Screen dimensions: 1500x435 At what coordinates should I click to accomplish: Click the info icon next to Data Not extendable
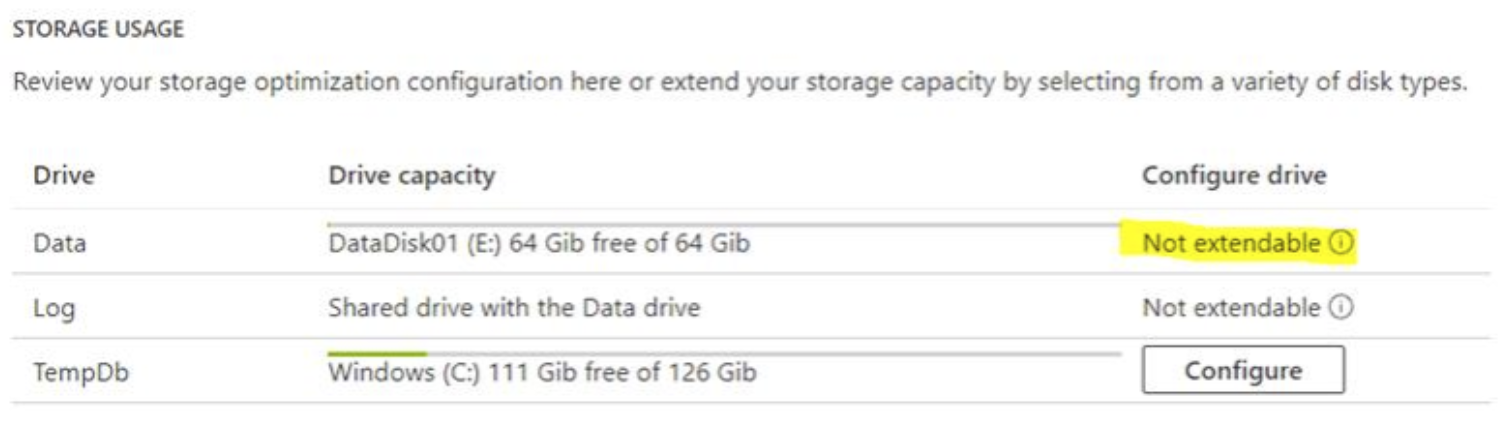(1341, 243)
